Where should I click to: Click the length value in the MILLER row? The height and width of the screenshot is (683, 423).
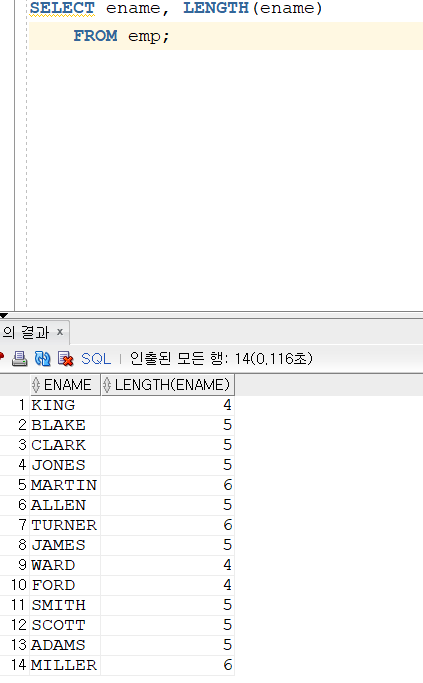coord(168,666)
